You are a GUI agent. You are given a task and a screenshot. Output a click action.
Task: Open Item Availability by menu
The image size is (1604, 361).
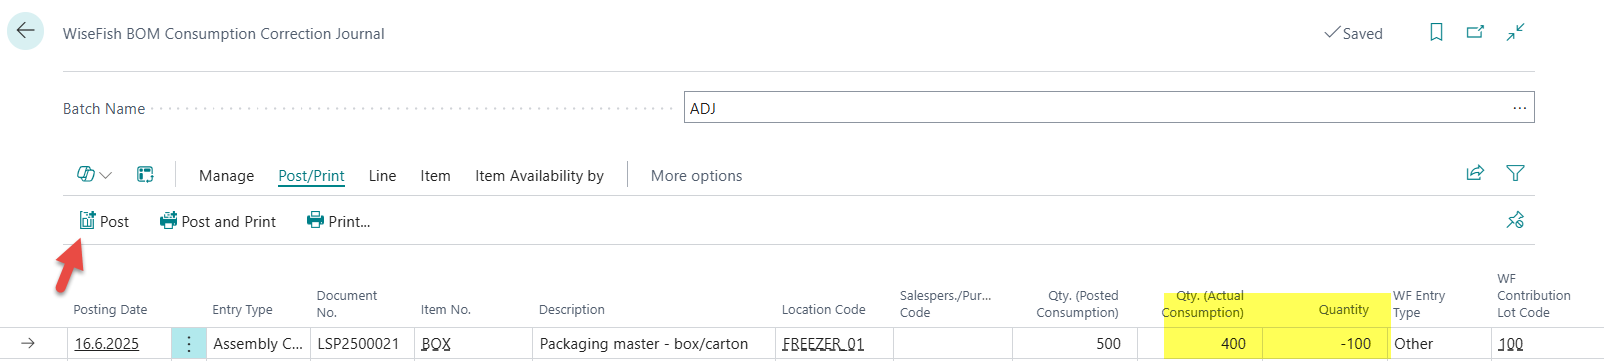coord(539,176)
